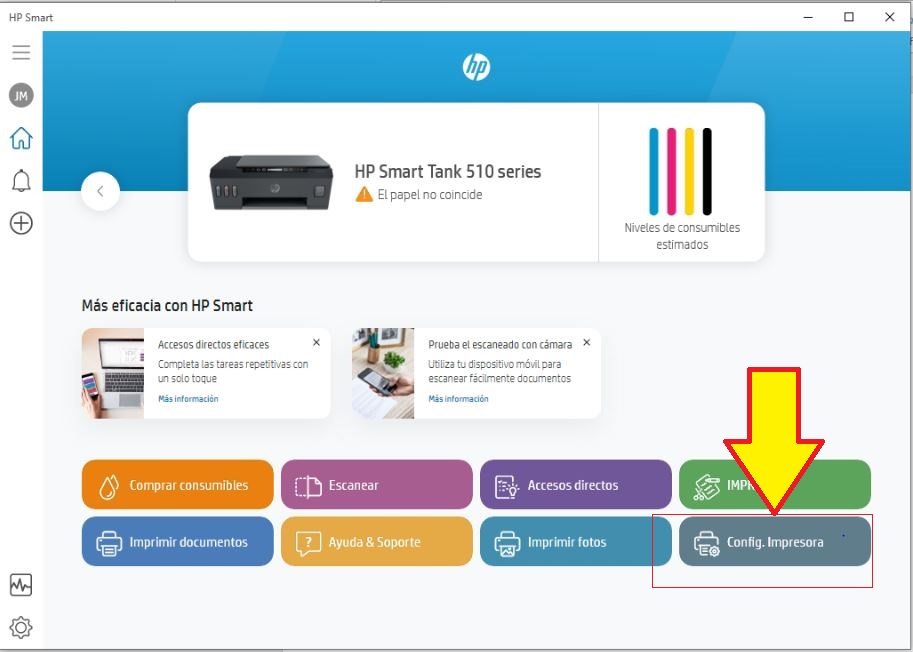Image resolution: width=913 pixels, height=652 pixels.
Task: Open Ayuda & Soporte tile
Action: 376,542
